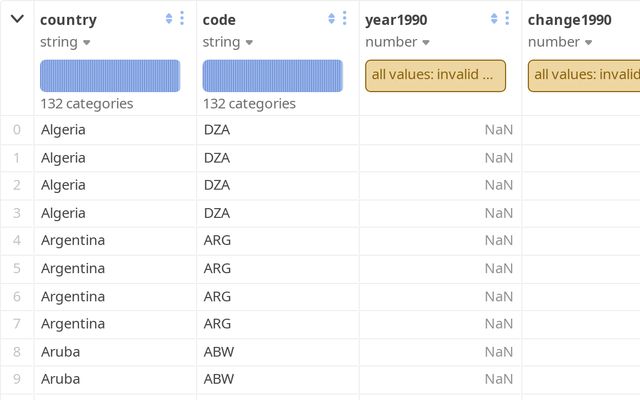Collapse the column summary header chevron
640x400 pixels.
pos(17,19)
